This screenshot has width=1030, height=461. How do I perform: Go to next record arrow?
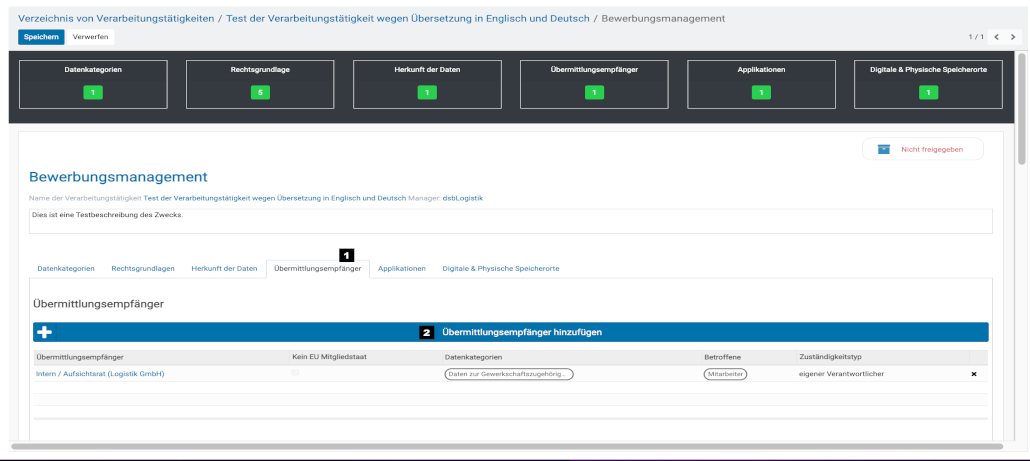click(1012, 37)
